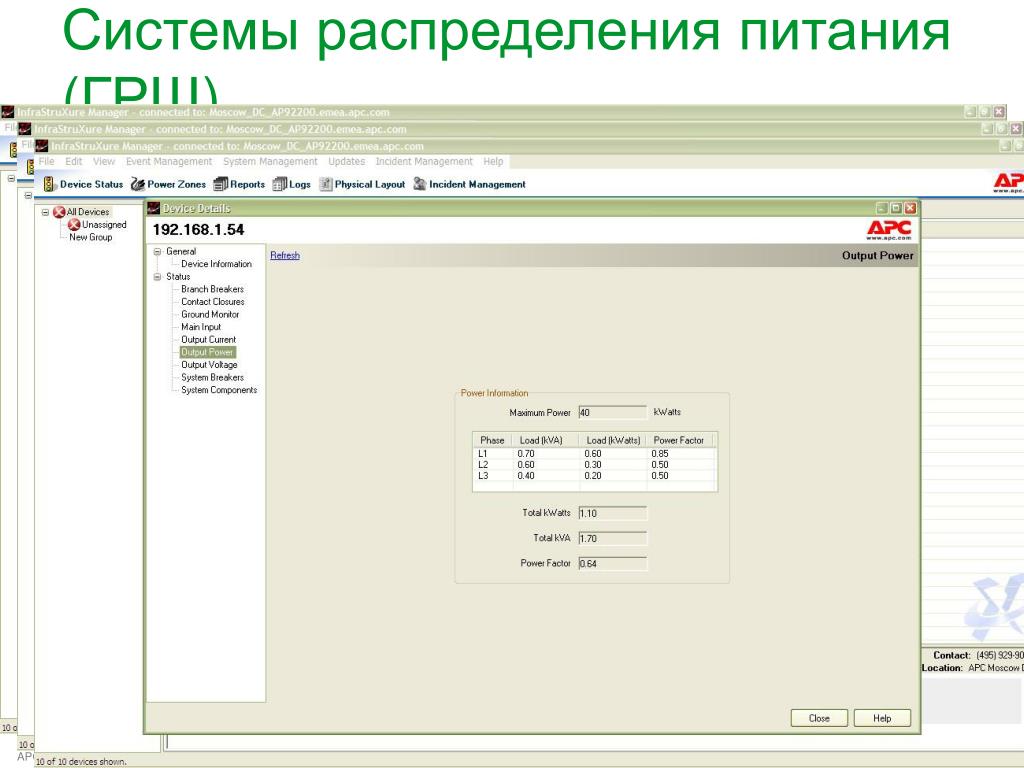Open System Management menu
This screenshot has width=1024, height=768.
click(270, 161)
